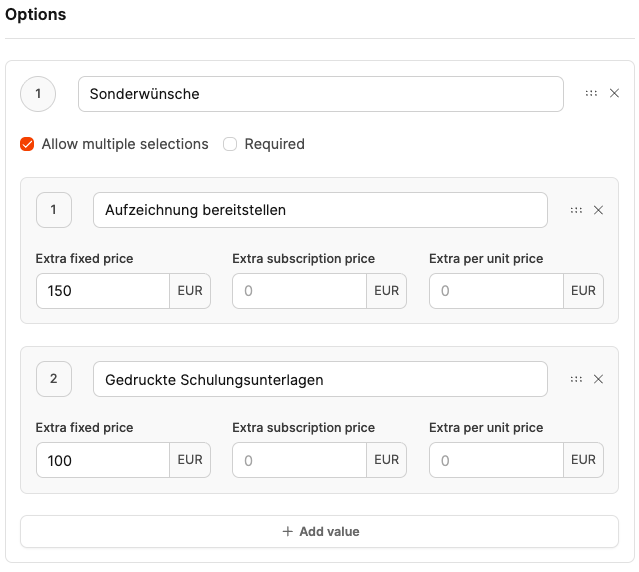Click the number 2 badge beside Gedruckte Schulungsunterlagen
This screenshot has width=639, height=572.
(x=53, y=379)
